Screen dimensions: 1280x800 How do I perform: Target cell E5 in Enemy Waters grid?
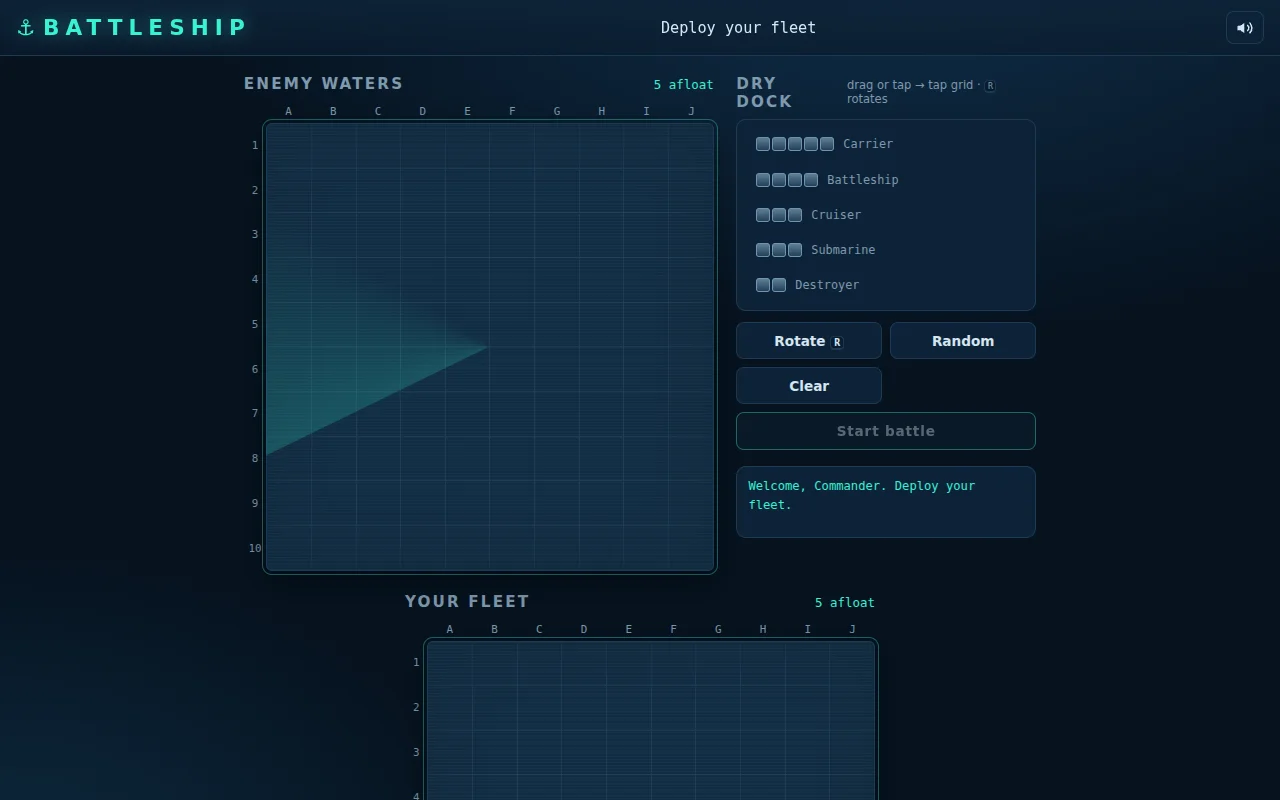[468, 325]
